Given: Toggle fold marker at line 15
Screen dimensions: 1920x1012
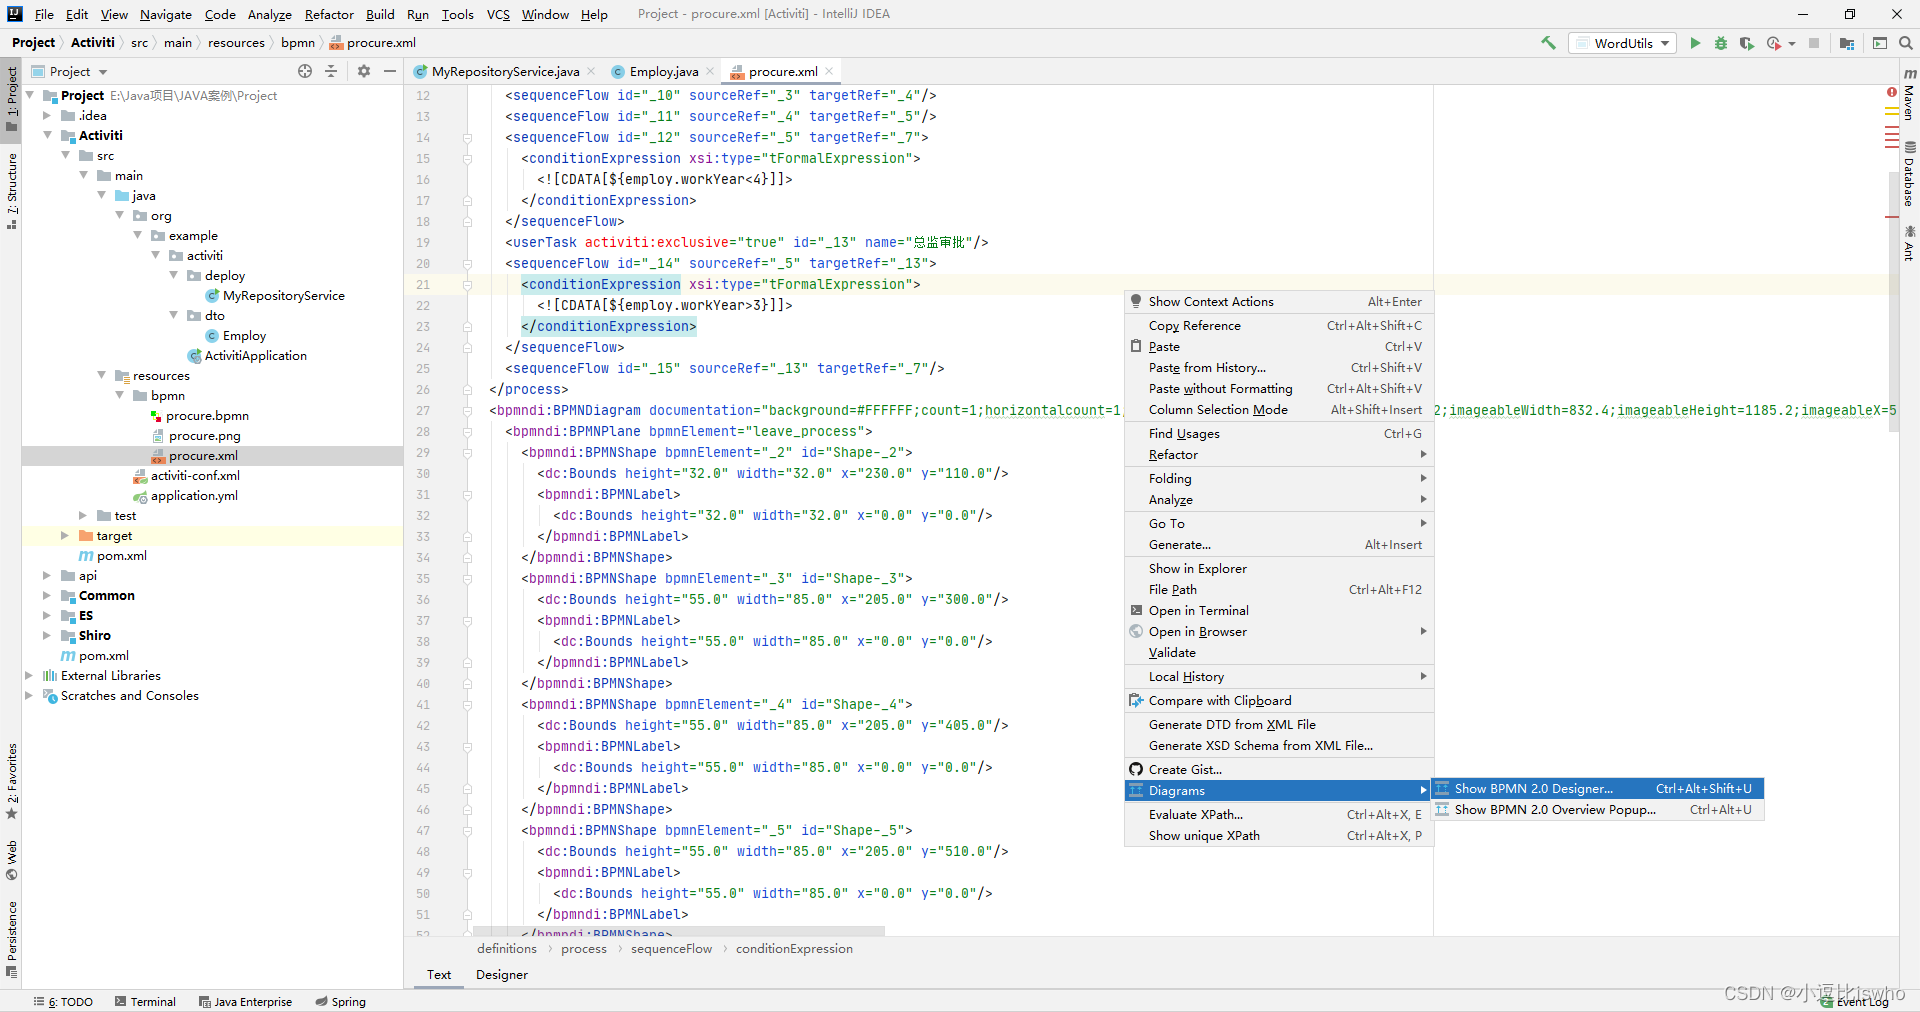Looking at the screenshot, I should click(x=467, y=158).
